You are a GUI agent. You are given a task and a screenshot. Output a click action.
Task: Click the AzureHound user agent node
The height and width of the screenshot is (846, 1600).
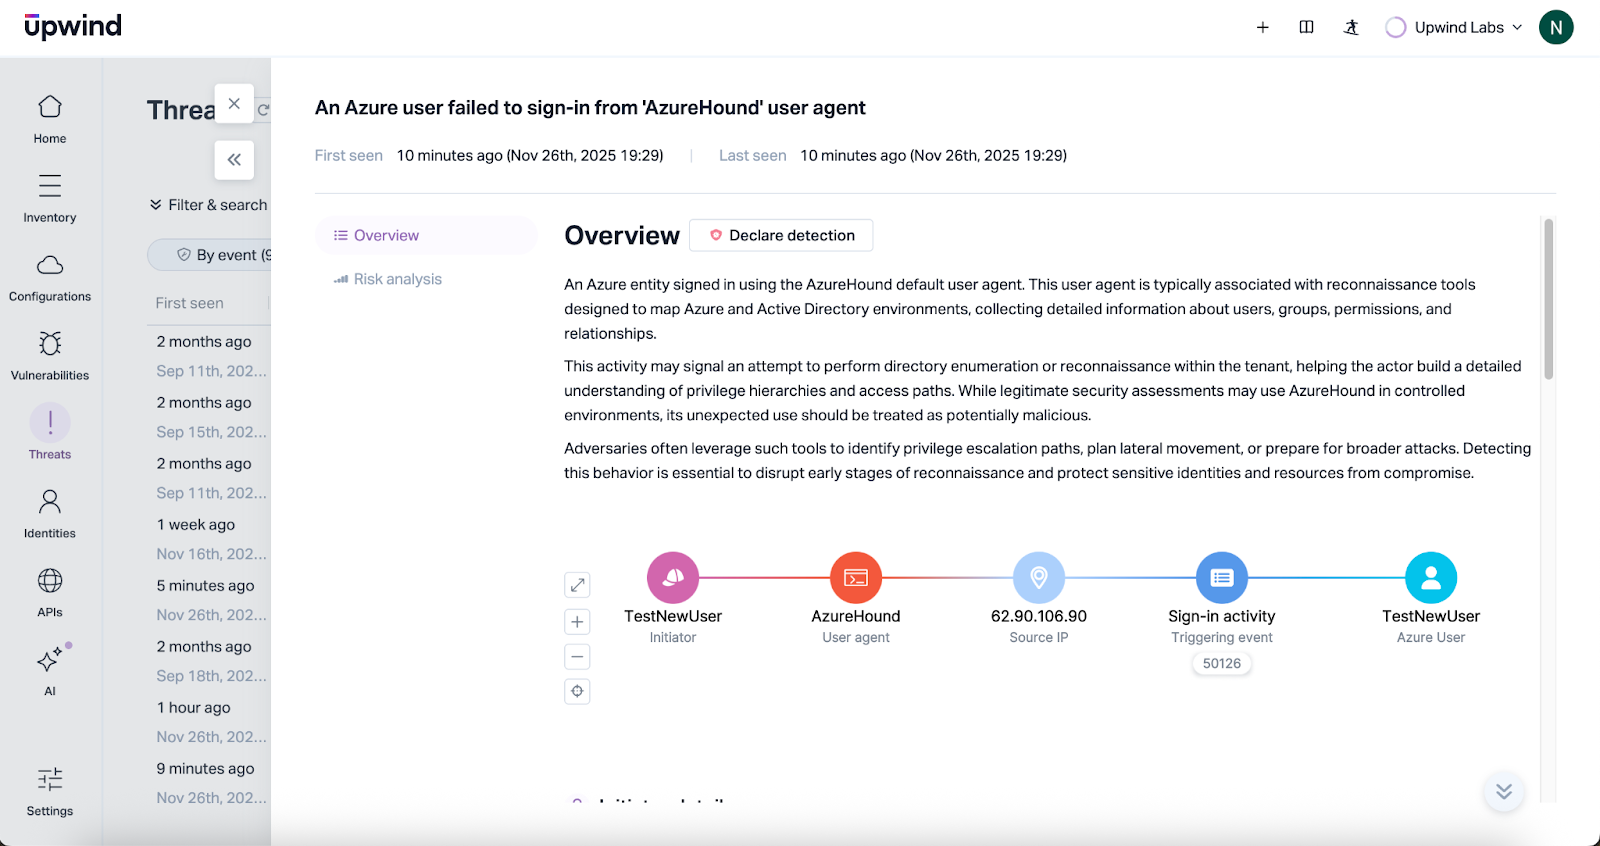tap(856, 578)
